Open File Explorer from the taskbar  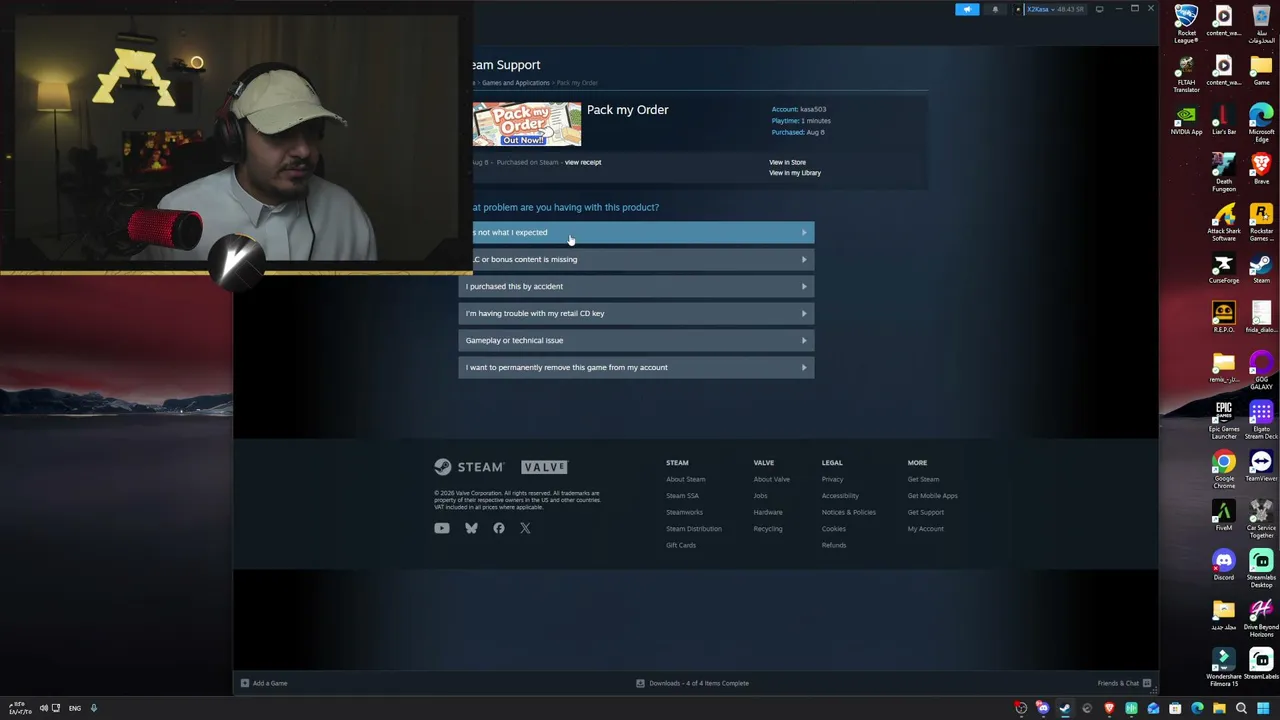(1219, 709)
